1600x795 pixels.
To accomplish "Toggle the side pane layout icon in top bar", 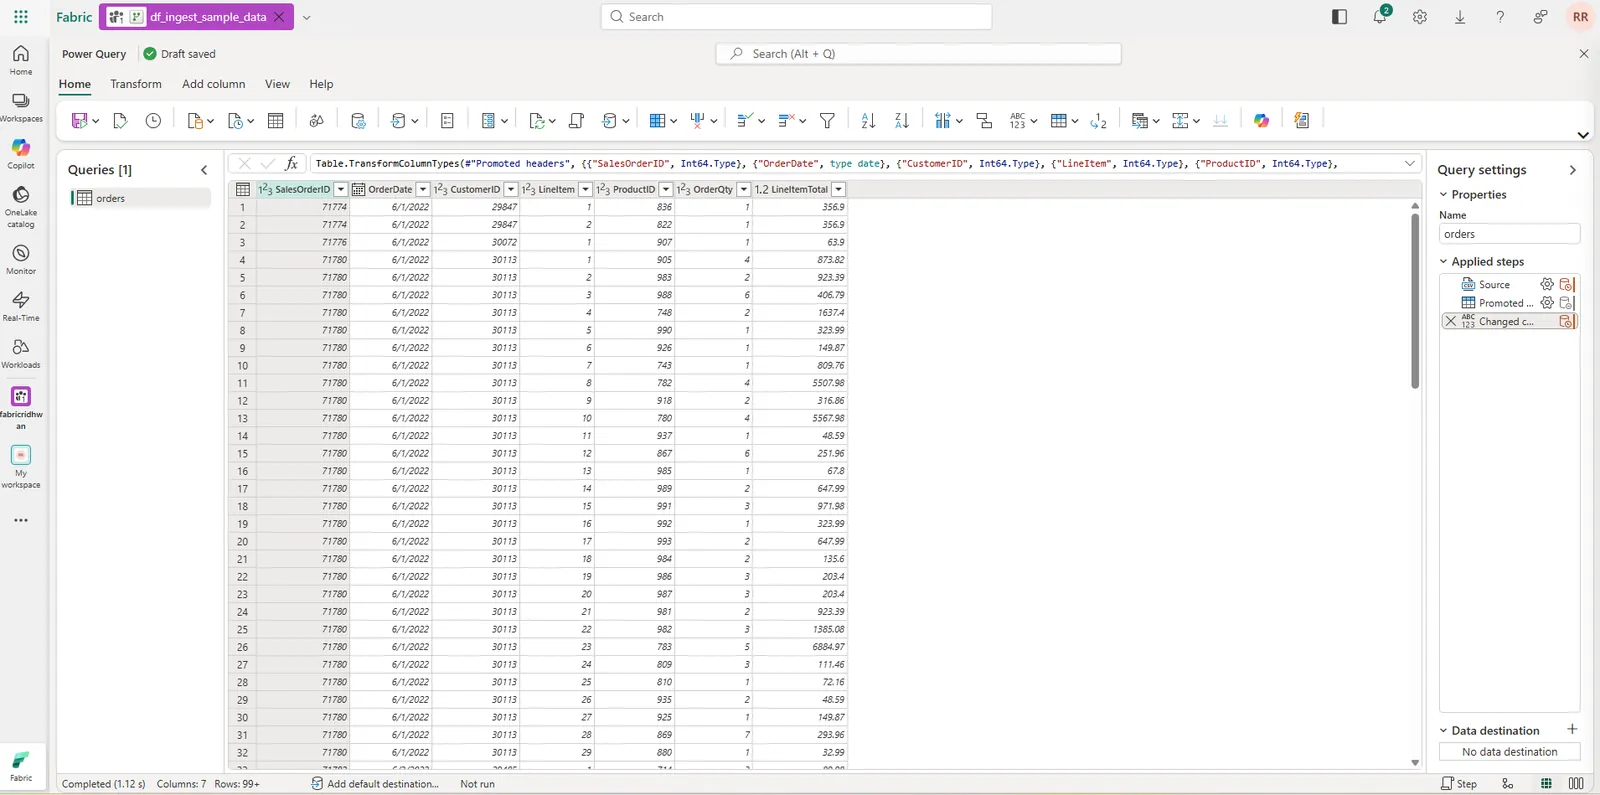I will (x=1340, y=17).
